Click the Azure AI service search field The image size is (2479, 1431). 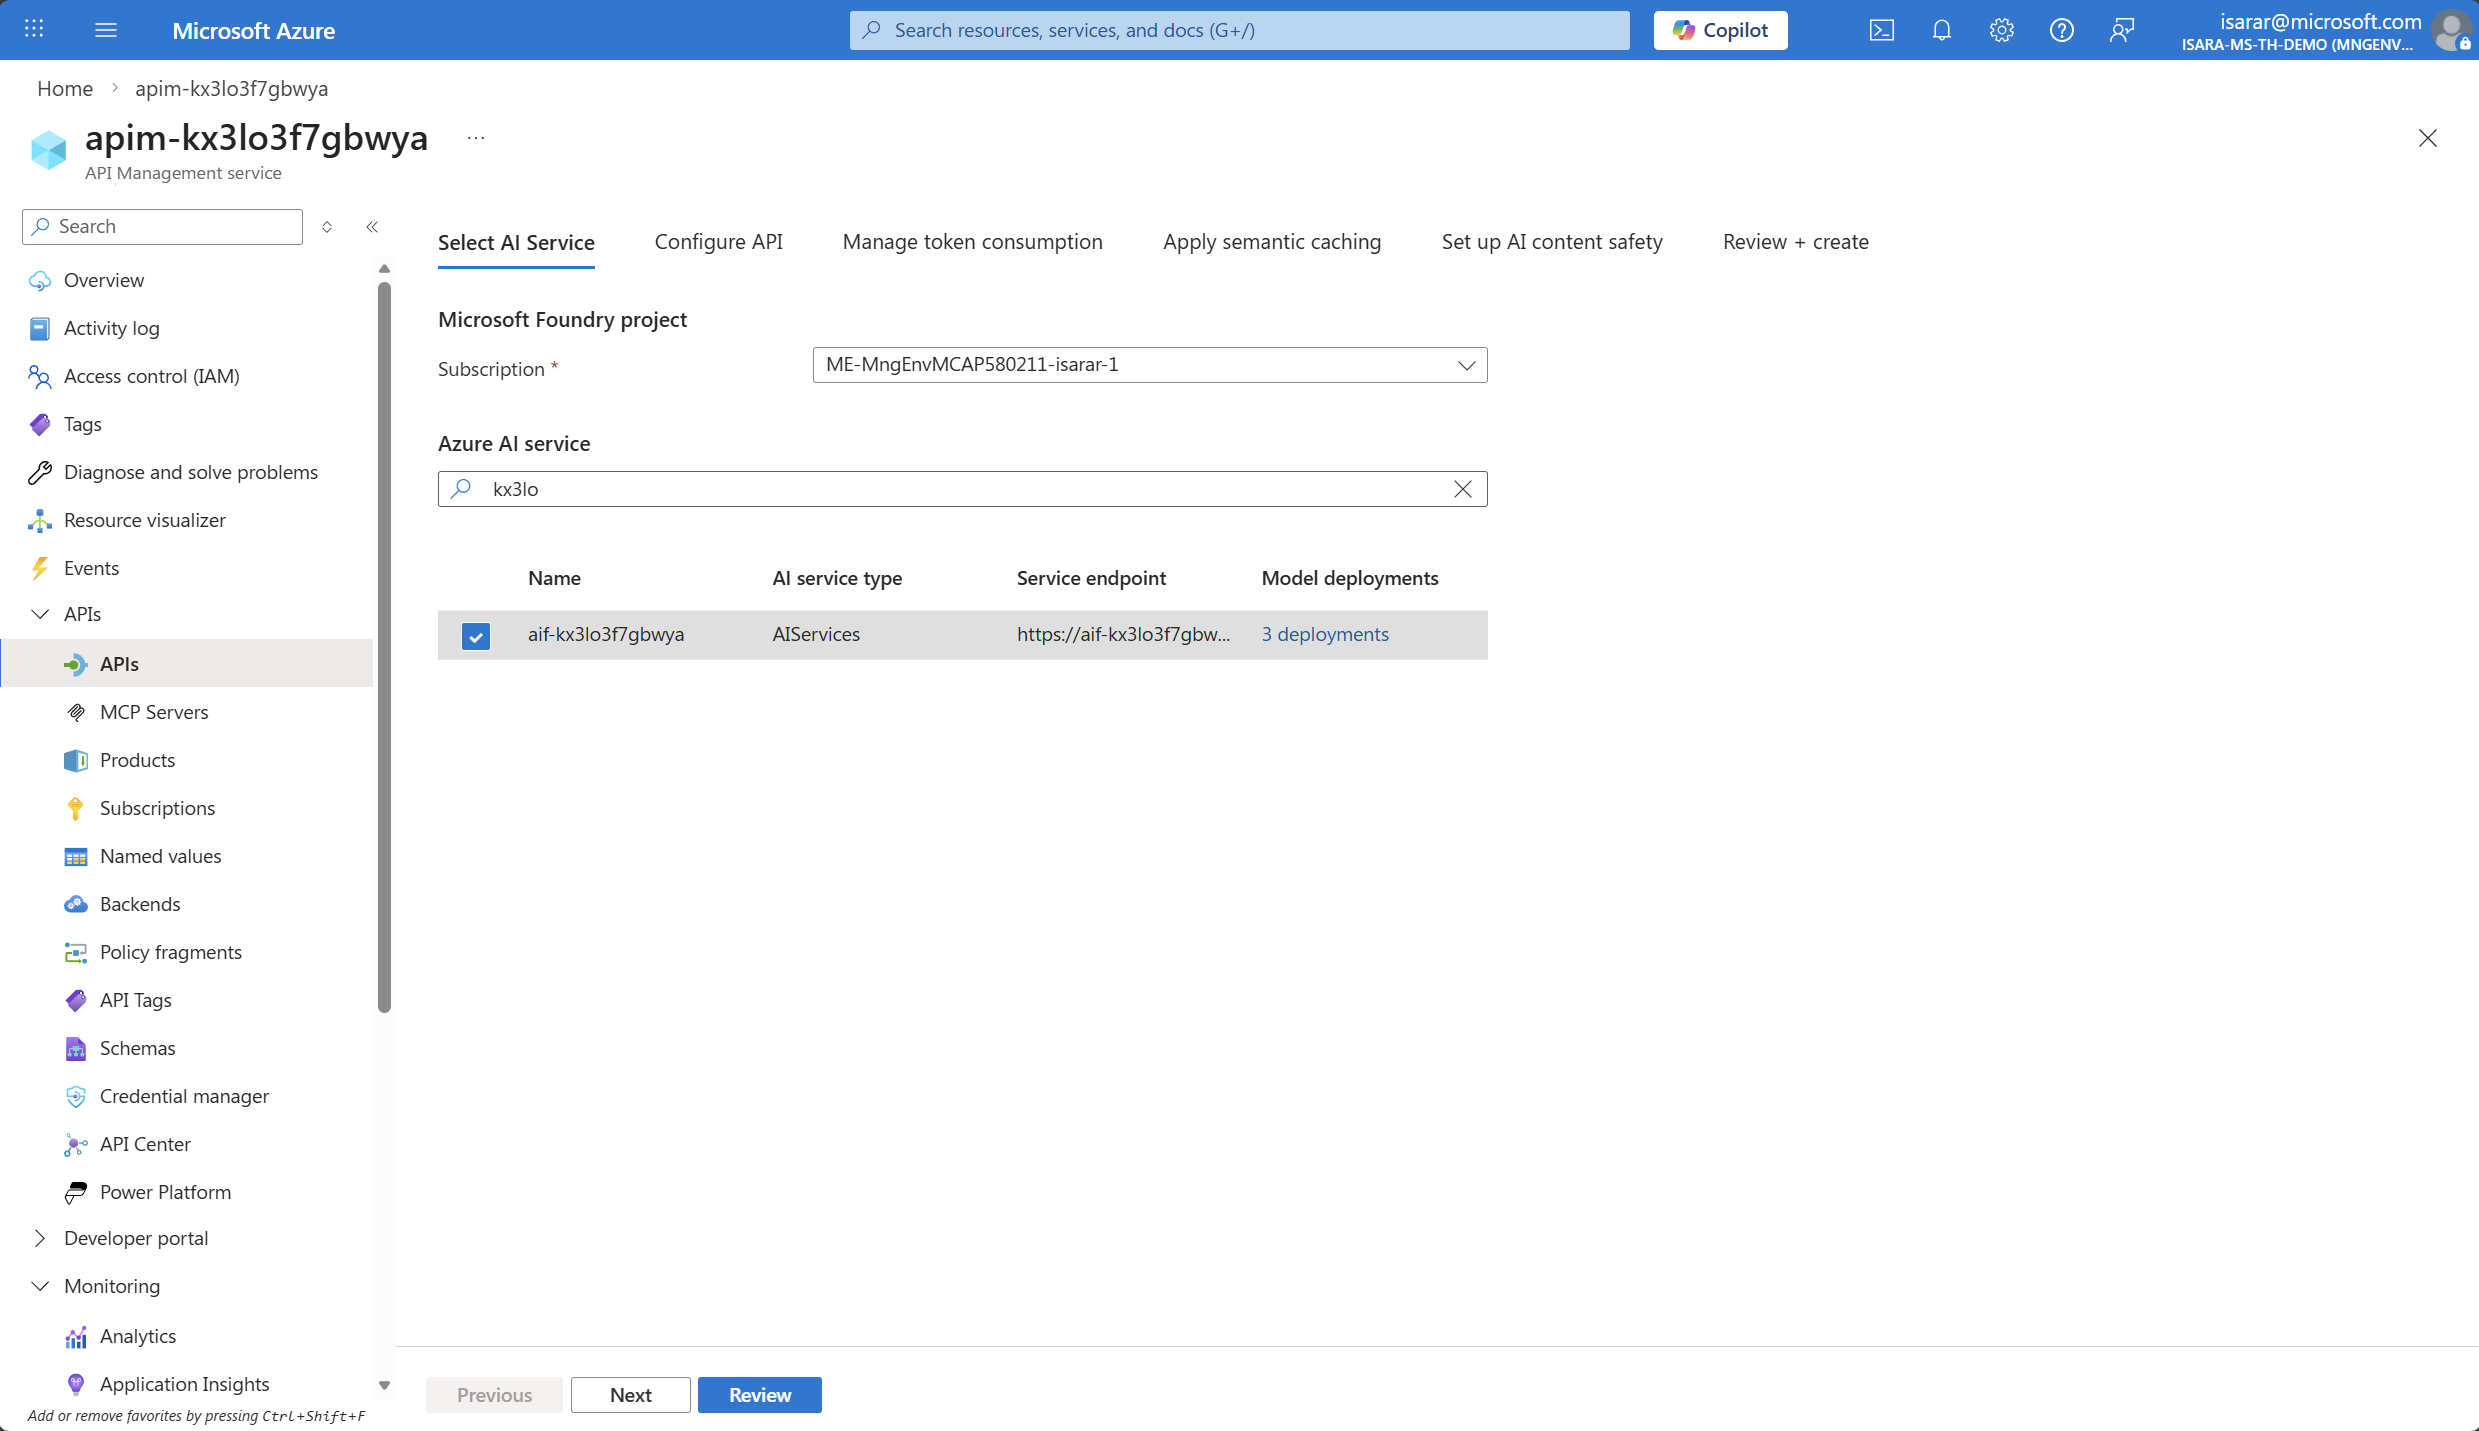(960, 489)
